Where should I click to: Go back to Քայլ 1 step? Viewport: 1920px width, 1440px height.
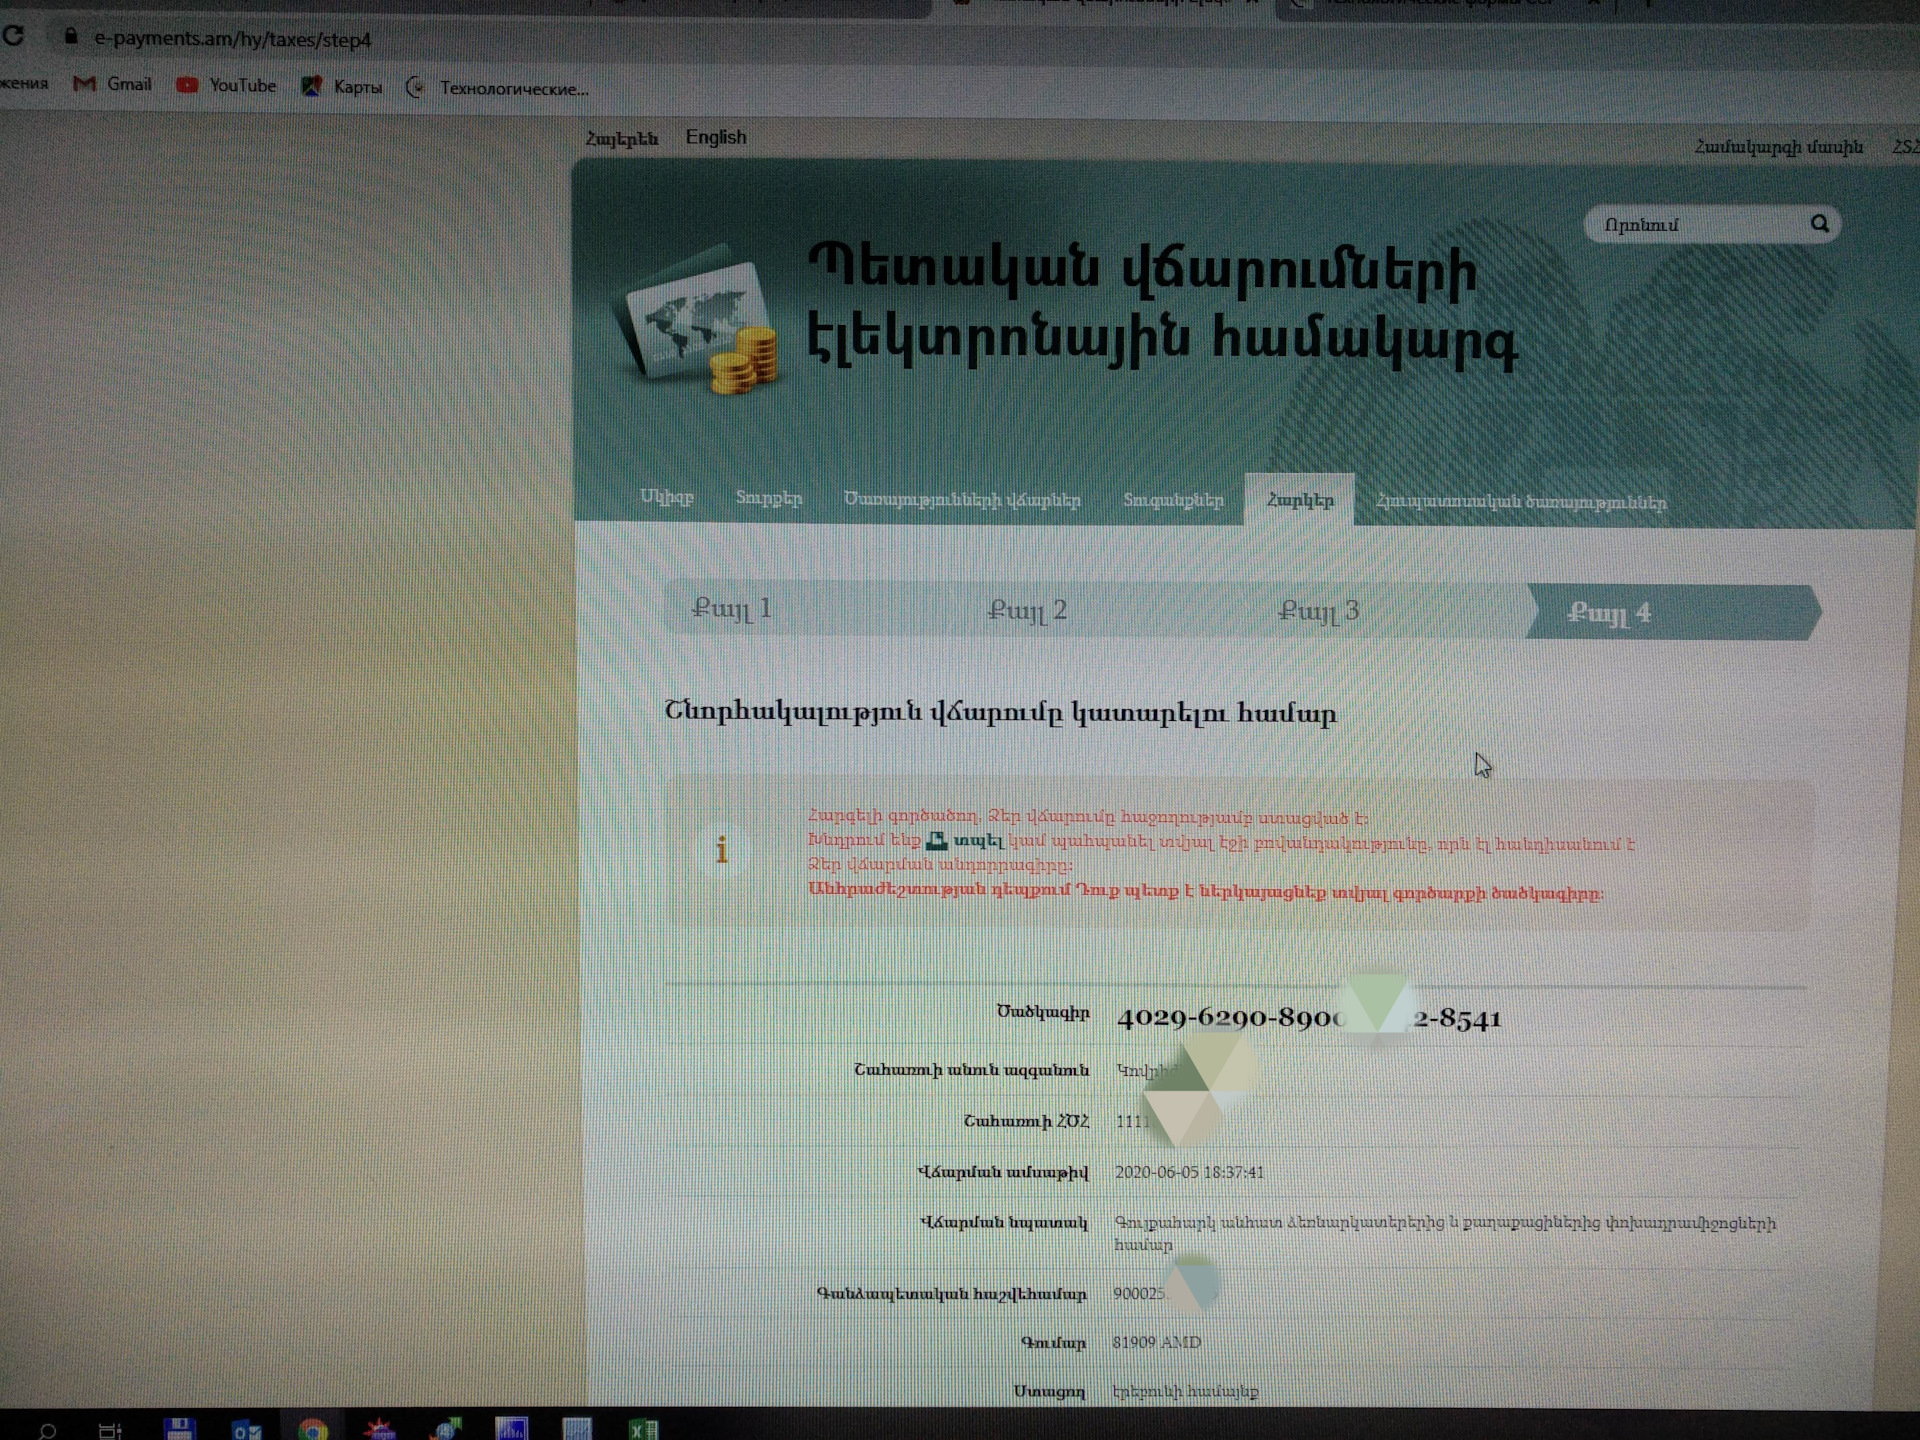pyautogui.click(x=732, y=608)
